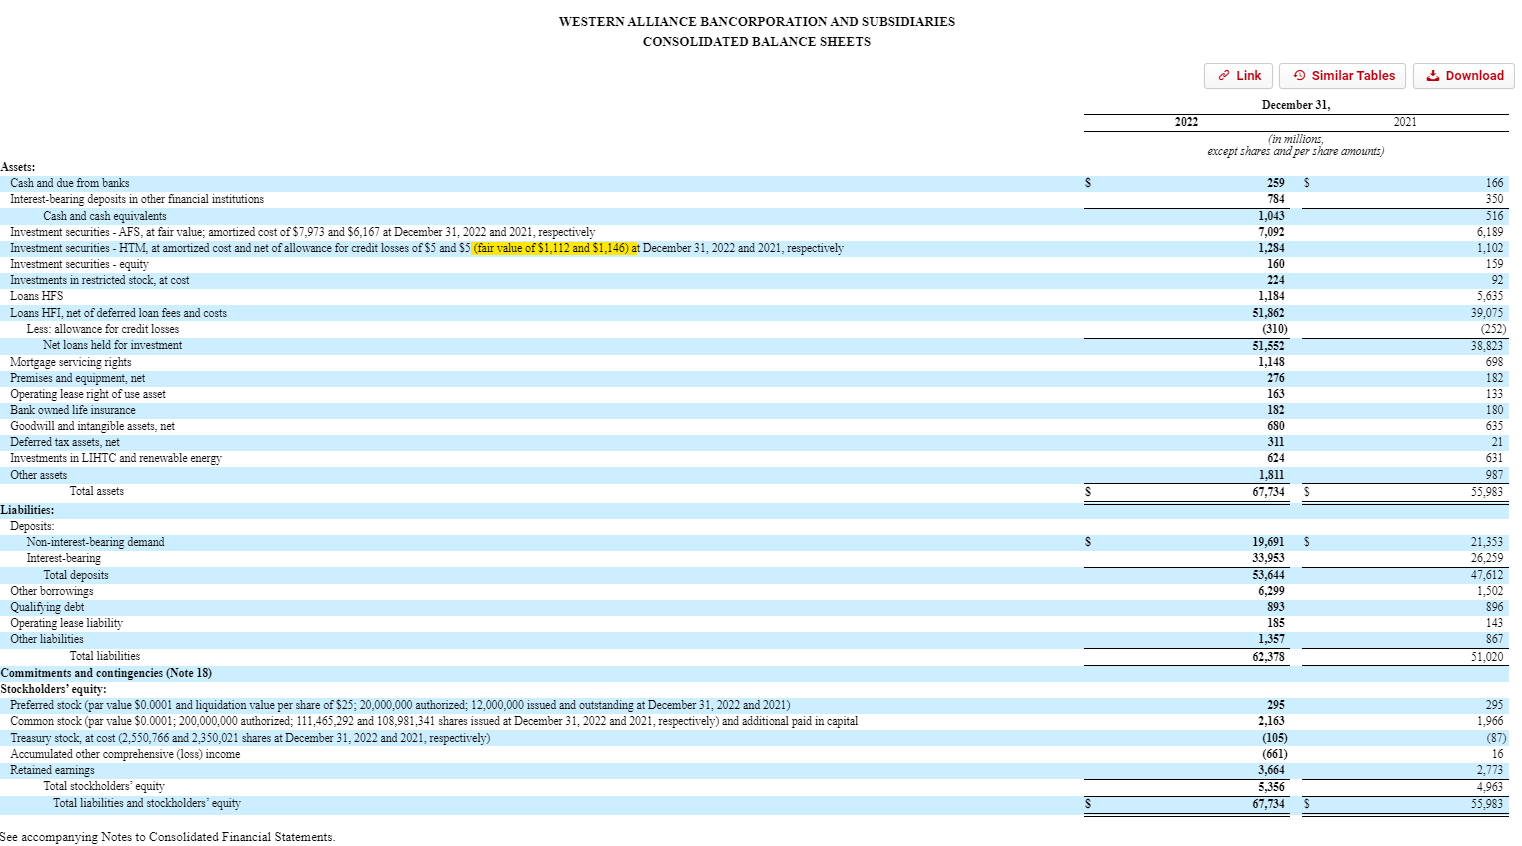Click 'Interest-bearing deposits in other financial institutions'
Viewport: 1522px width, 846px height.
tap(137, 199)
